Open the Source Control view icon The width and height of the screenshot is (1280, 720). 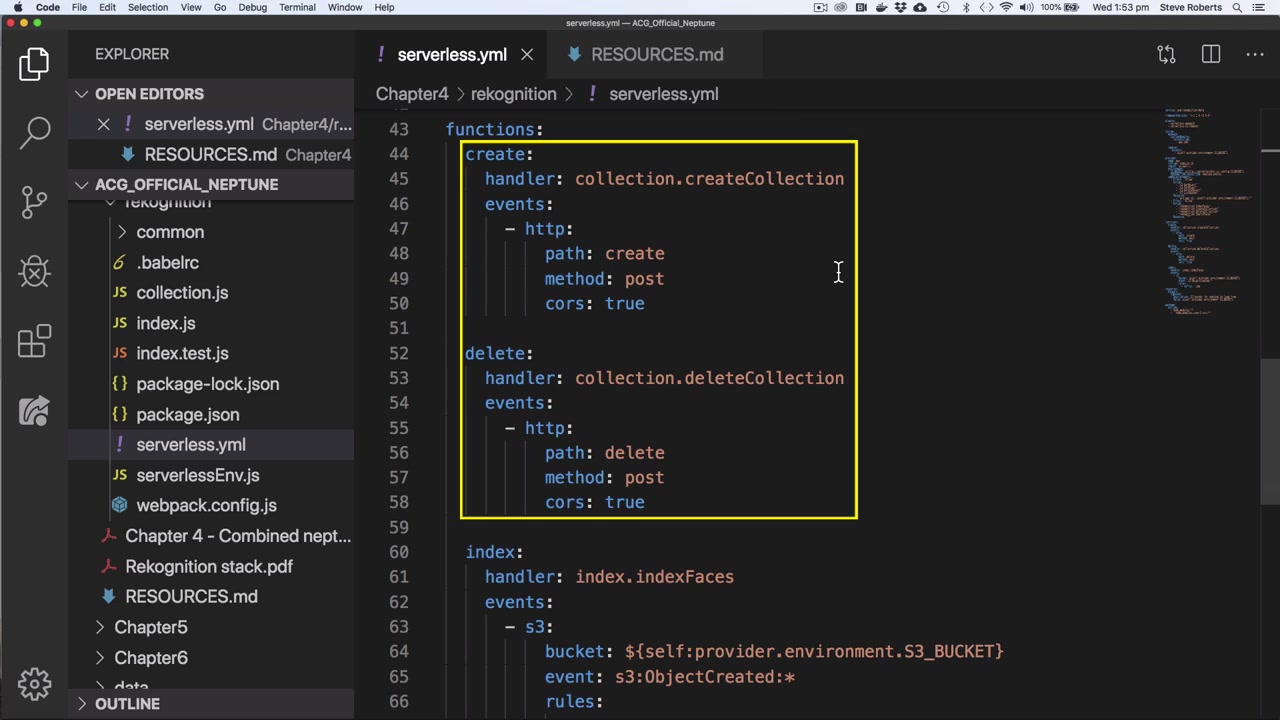pyautogui.click(x=34, y=201)
